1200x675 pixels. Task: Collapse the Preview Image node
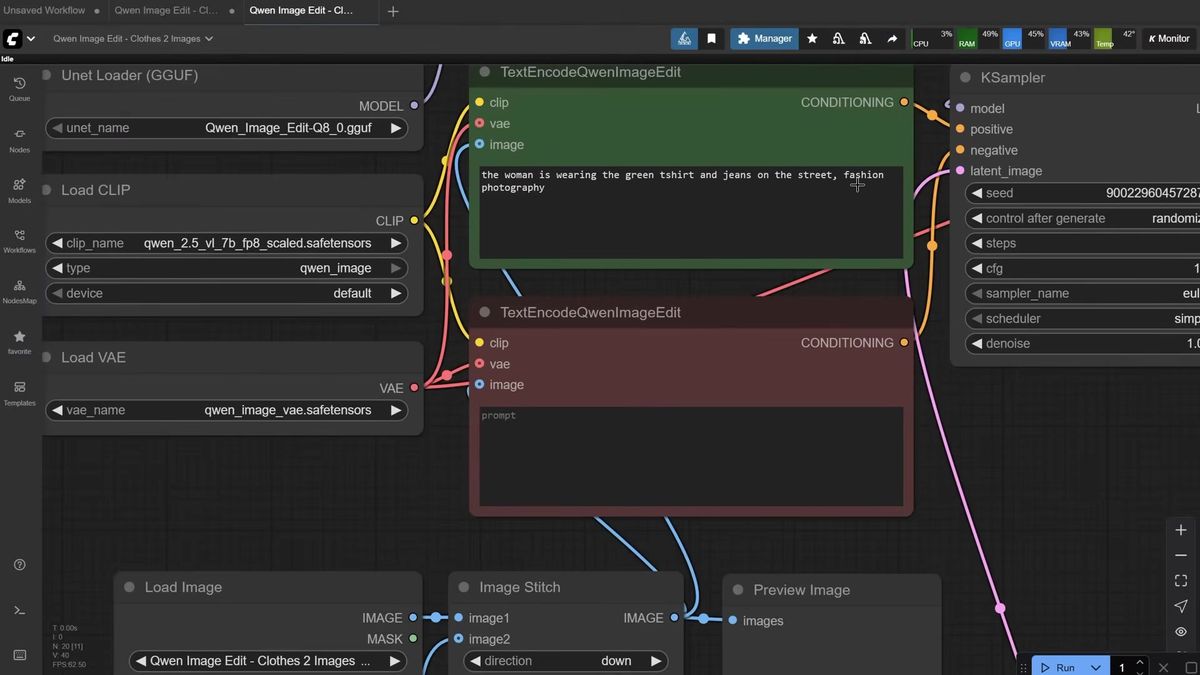tap(738, 590)
